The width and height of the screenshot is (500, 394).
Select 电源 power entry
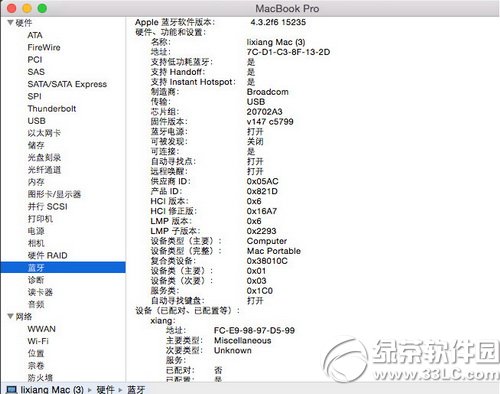click(x=36, y=231)
